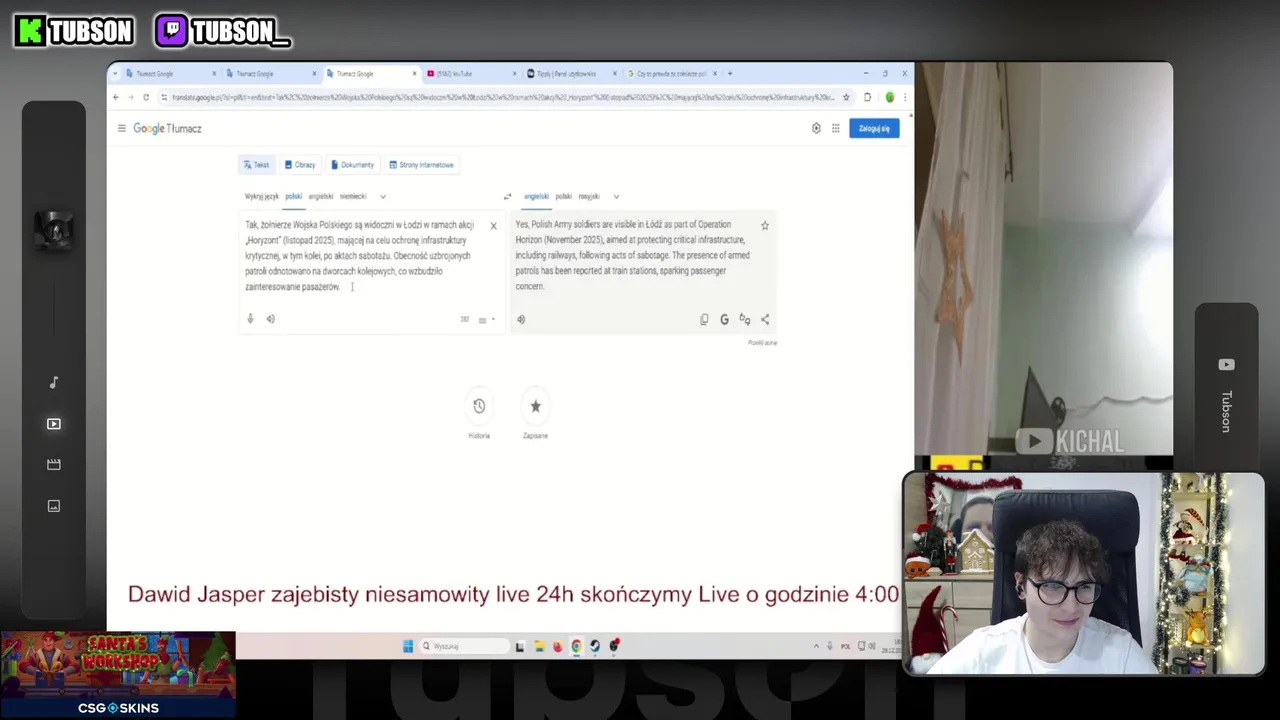The width and height of the screenshot is (1280, 720).
Task: Select the Dokumenty translation mode
Action: point(353,165)
